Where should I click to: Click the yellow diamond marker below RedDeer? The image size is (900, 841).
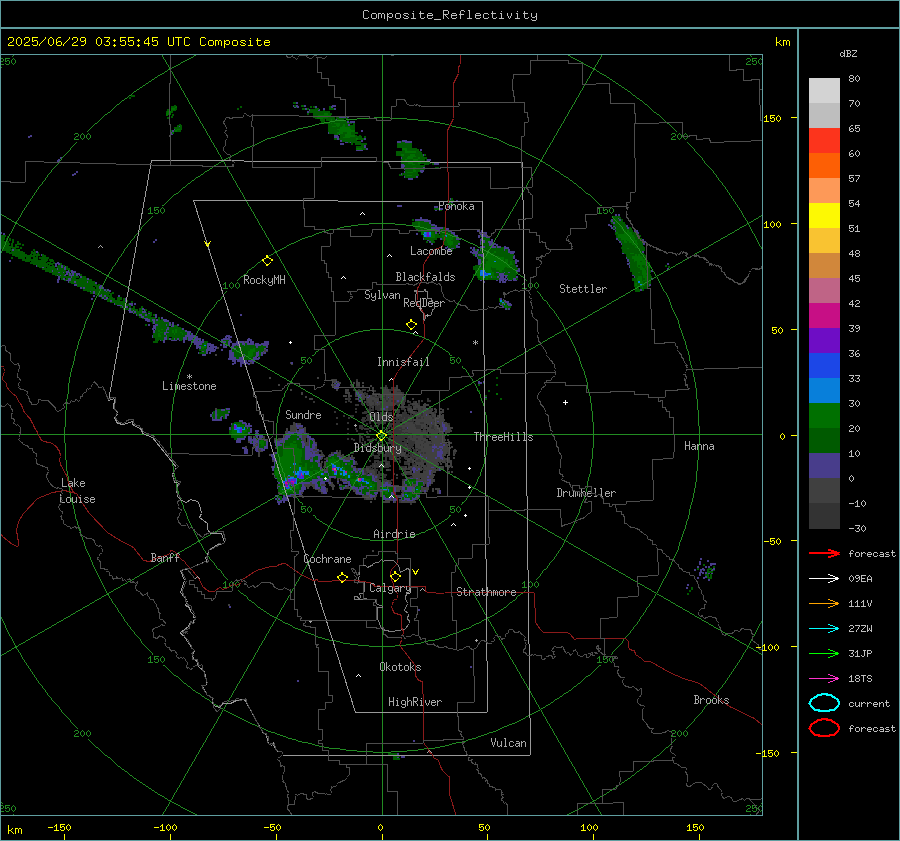click(x=411, y=325)
